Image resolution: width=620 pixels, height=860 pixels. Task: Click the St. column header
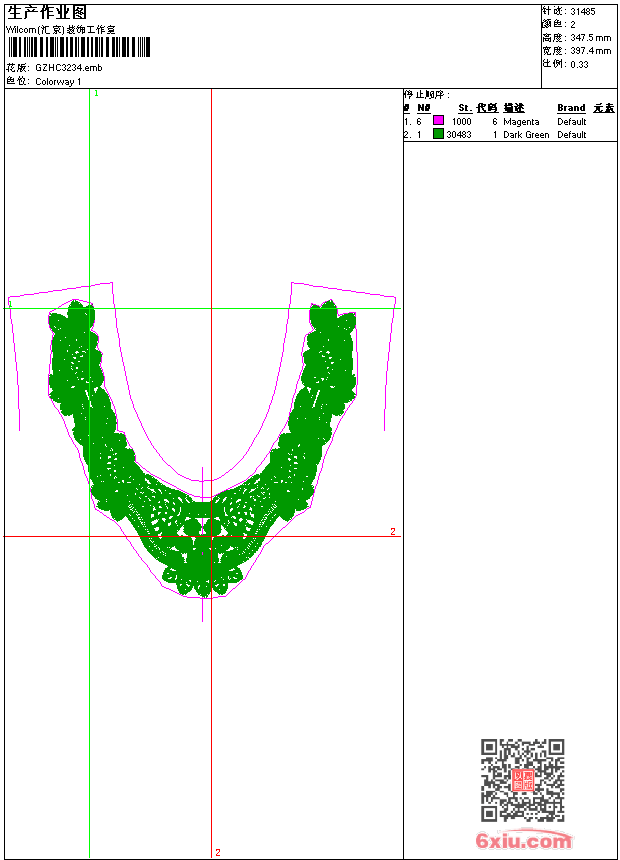[465, 108]
